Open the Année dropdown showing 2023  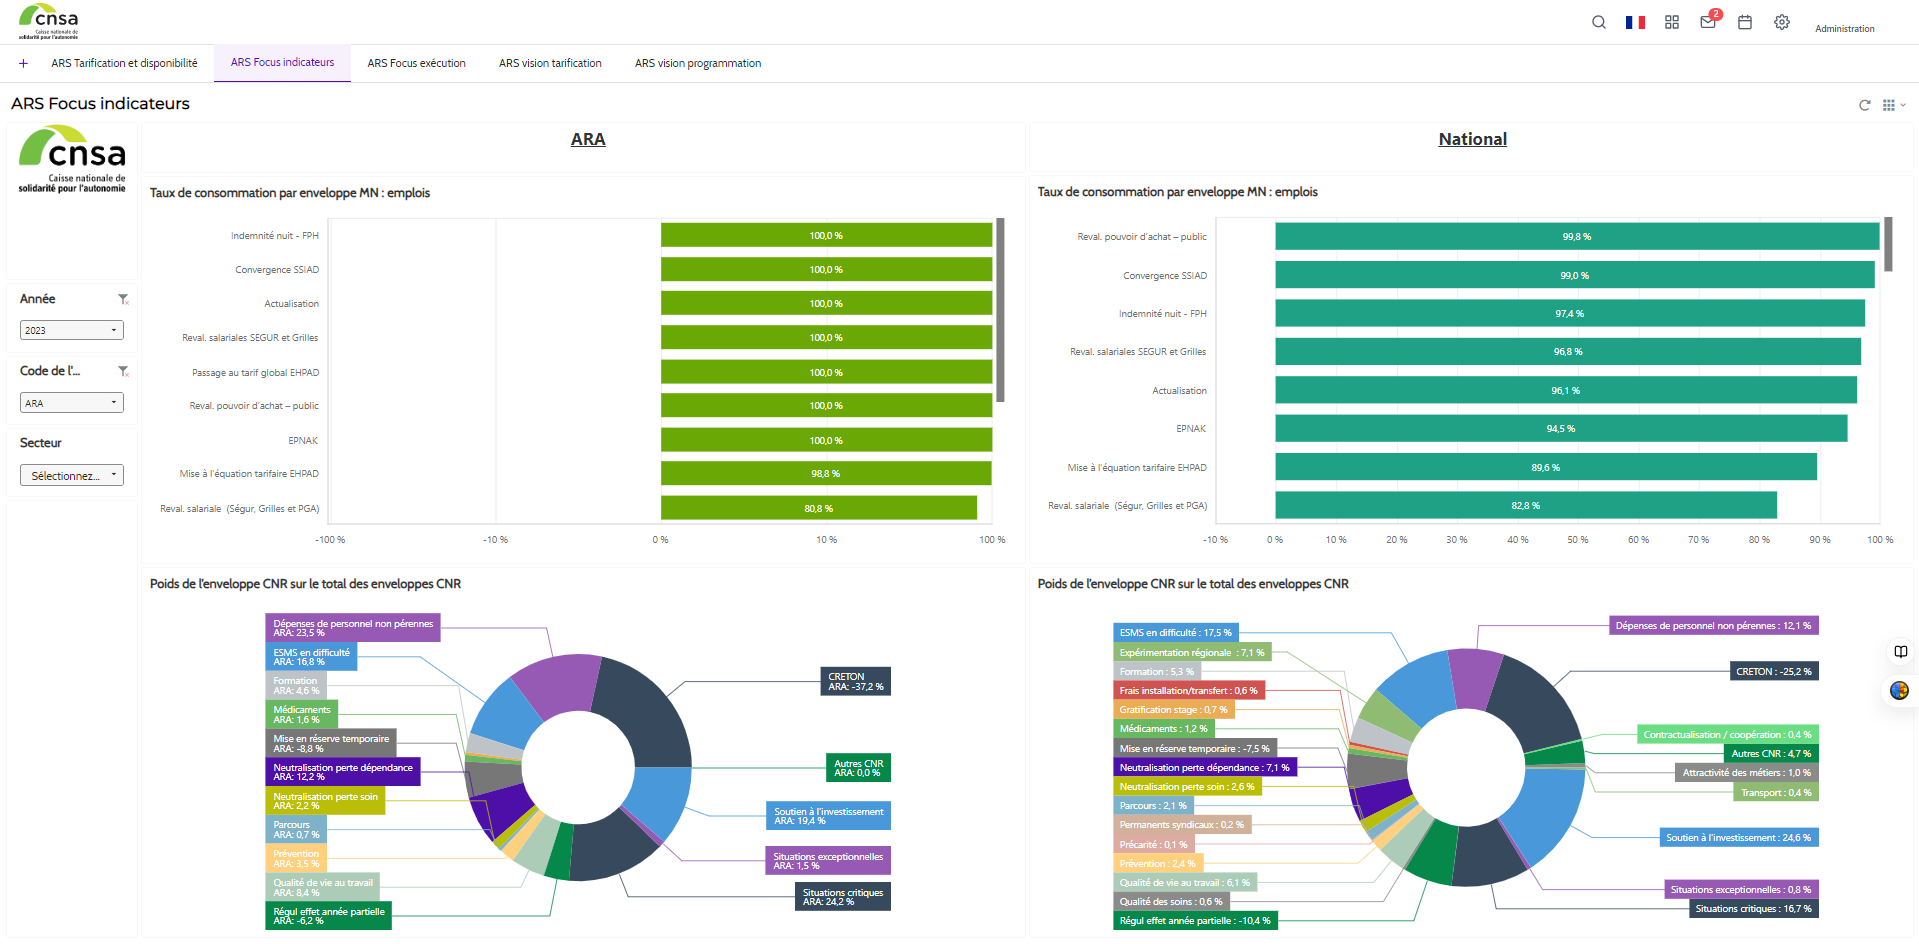(71, 329)
